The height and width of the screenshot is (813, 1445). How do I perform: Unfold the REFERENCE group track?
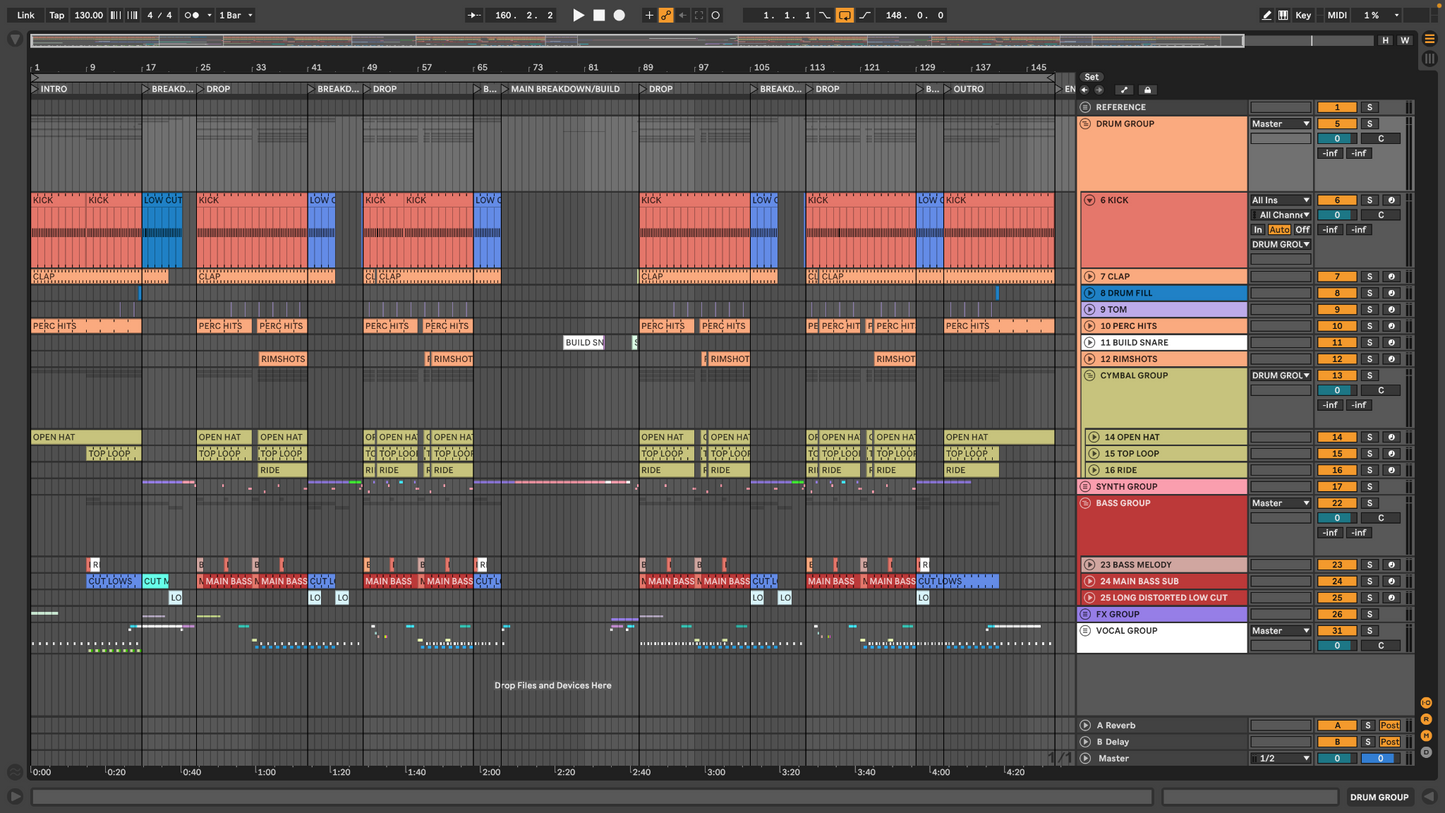click(1085, 107)
